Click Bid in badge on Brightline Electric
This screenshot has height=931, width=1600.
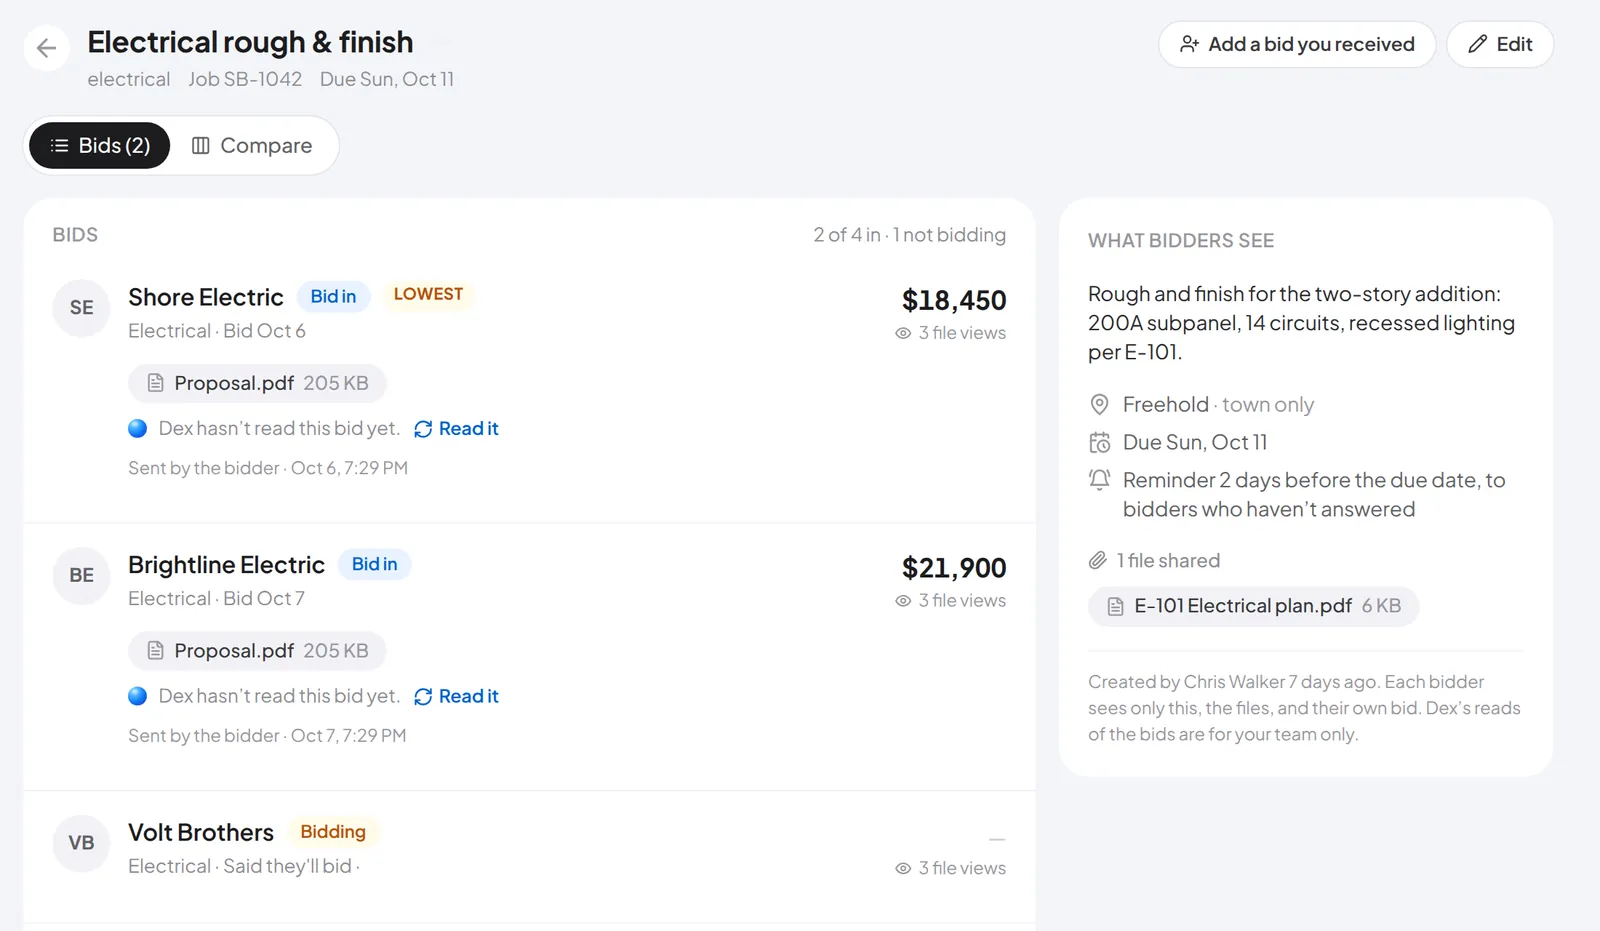click(374, 564)
